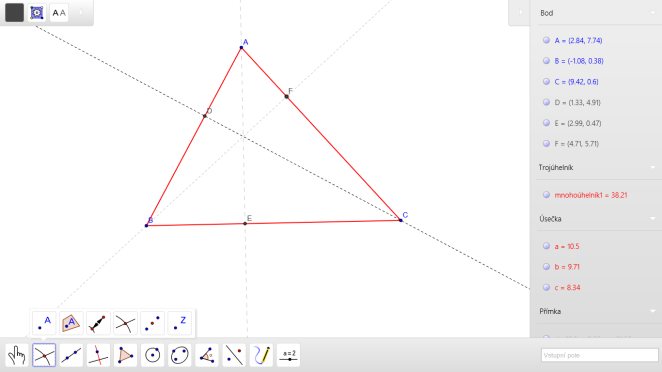Select the Reflect about line tool
Image resolution: width=662 pixels, height=372 pixels.
(234, 355)
